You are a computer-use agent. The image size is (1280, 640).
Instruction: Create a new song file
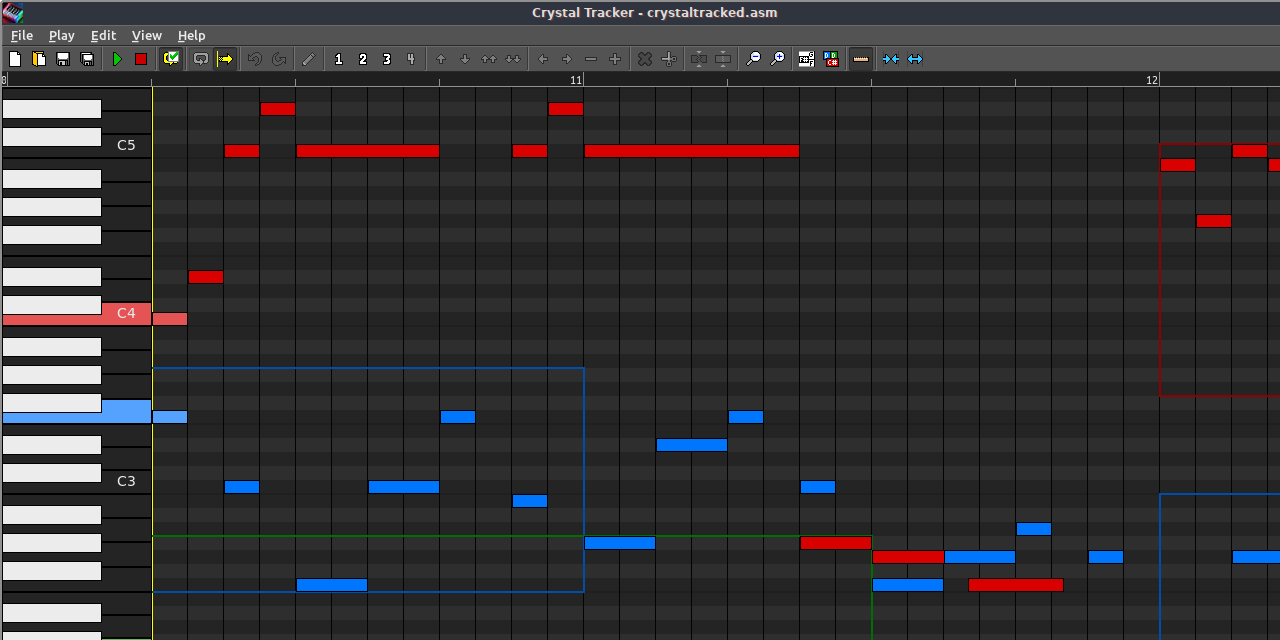coord(15,59)
